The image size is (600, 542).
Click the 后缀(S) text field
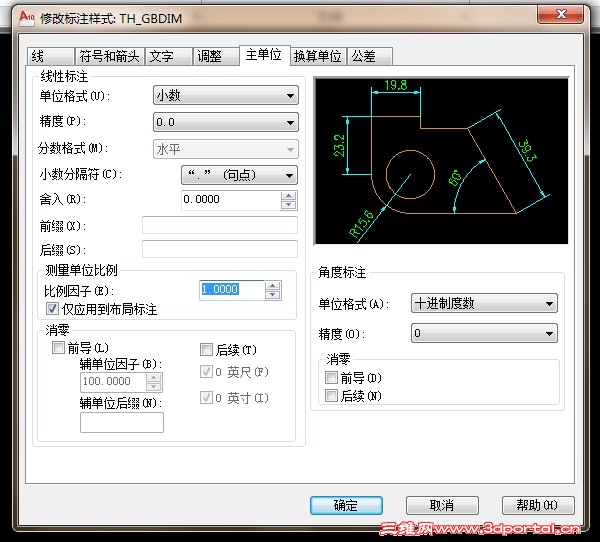220,249
